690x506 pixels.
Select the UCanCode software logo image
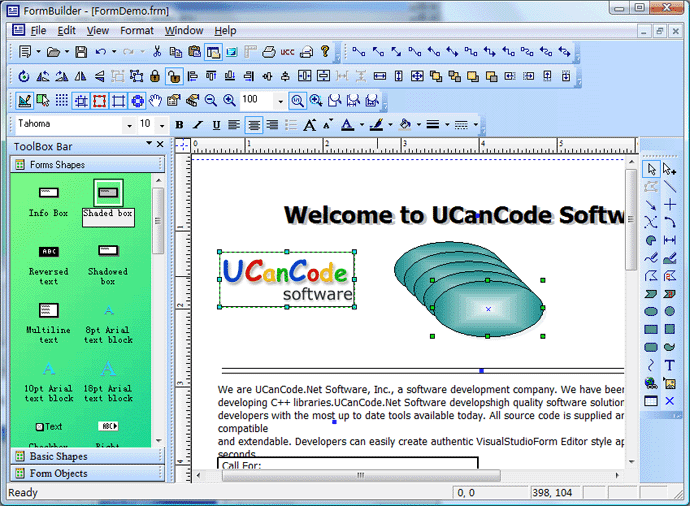287,279
